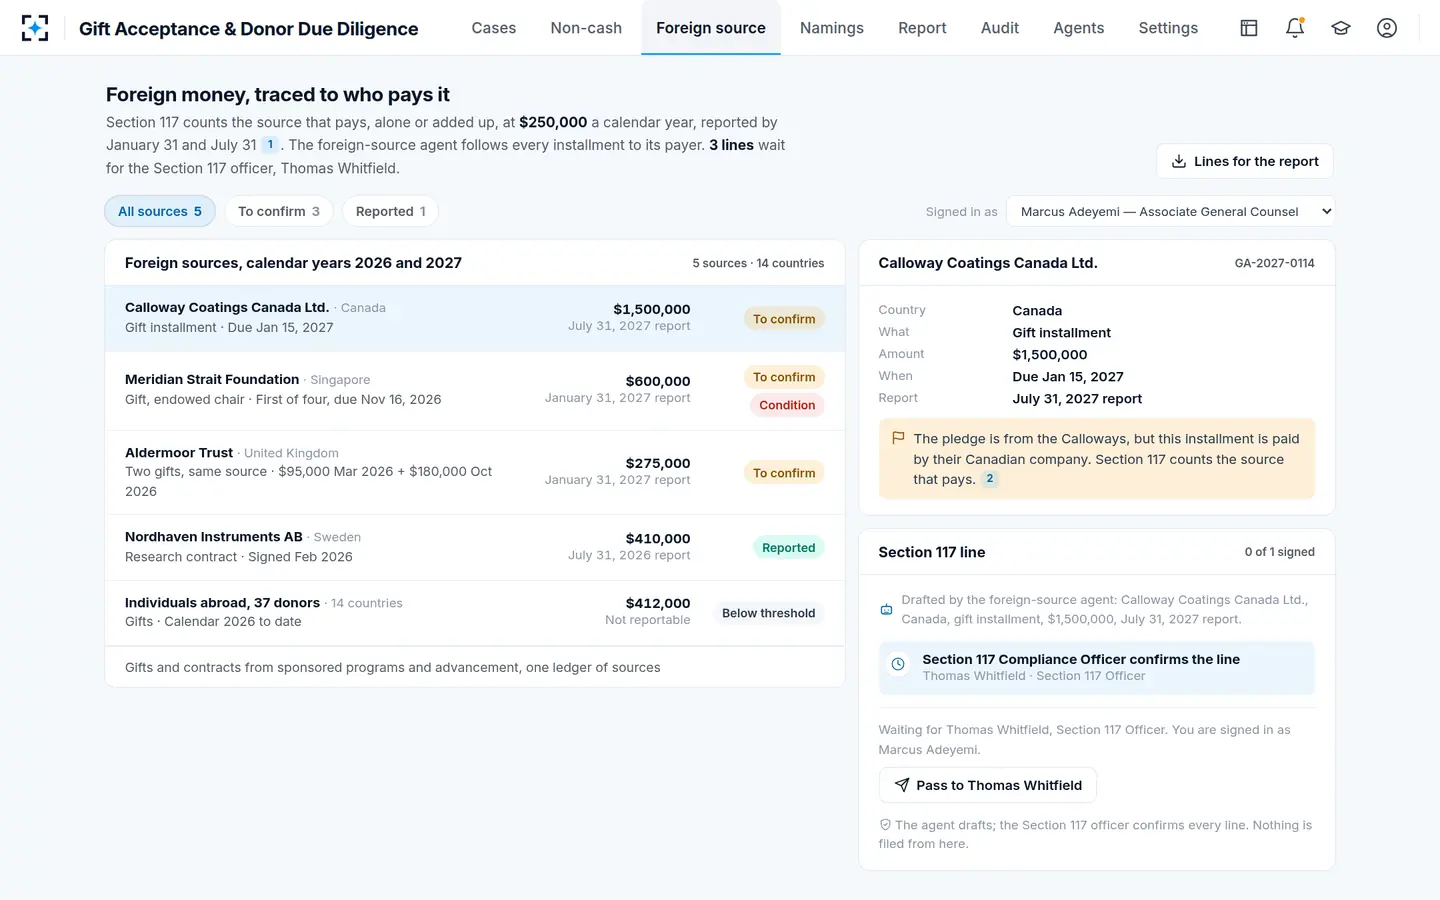Screen dimensions: 1440x900
Task: Switch to the Non-cash tab
Action: pos(586,28)
